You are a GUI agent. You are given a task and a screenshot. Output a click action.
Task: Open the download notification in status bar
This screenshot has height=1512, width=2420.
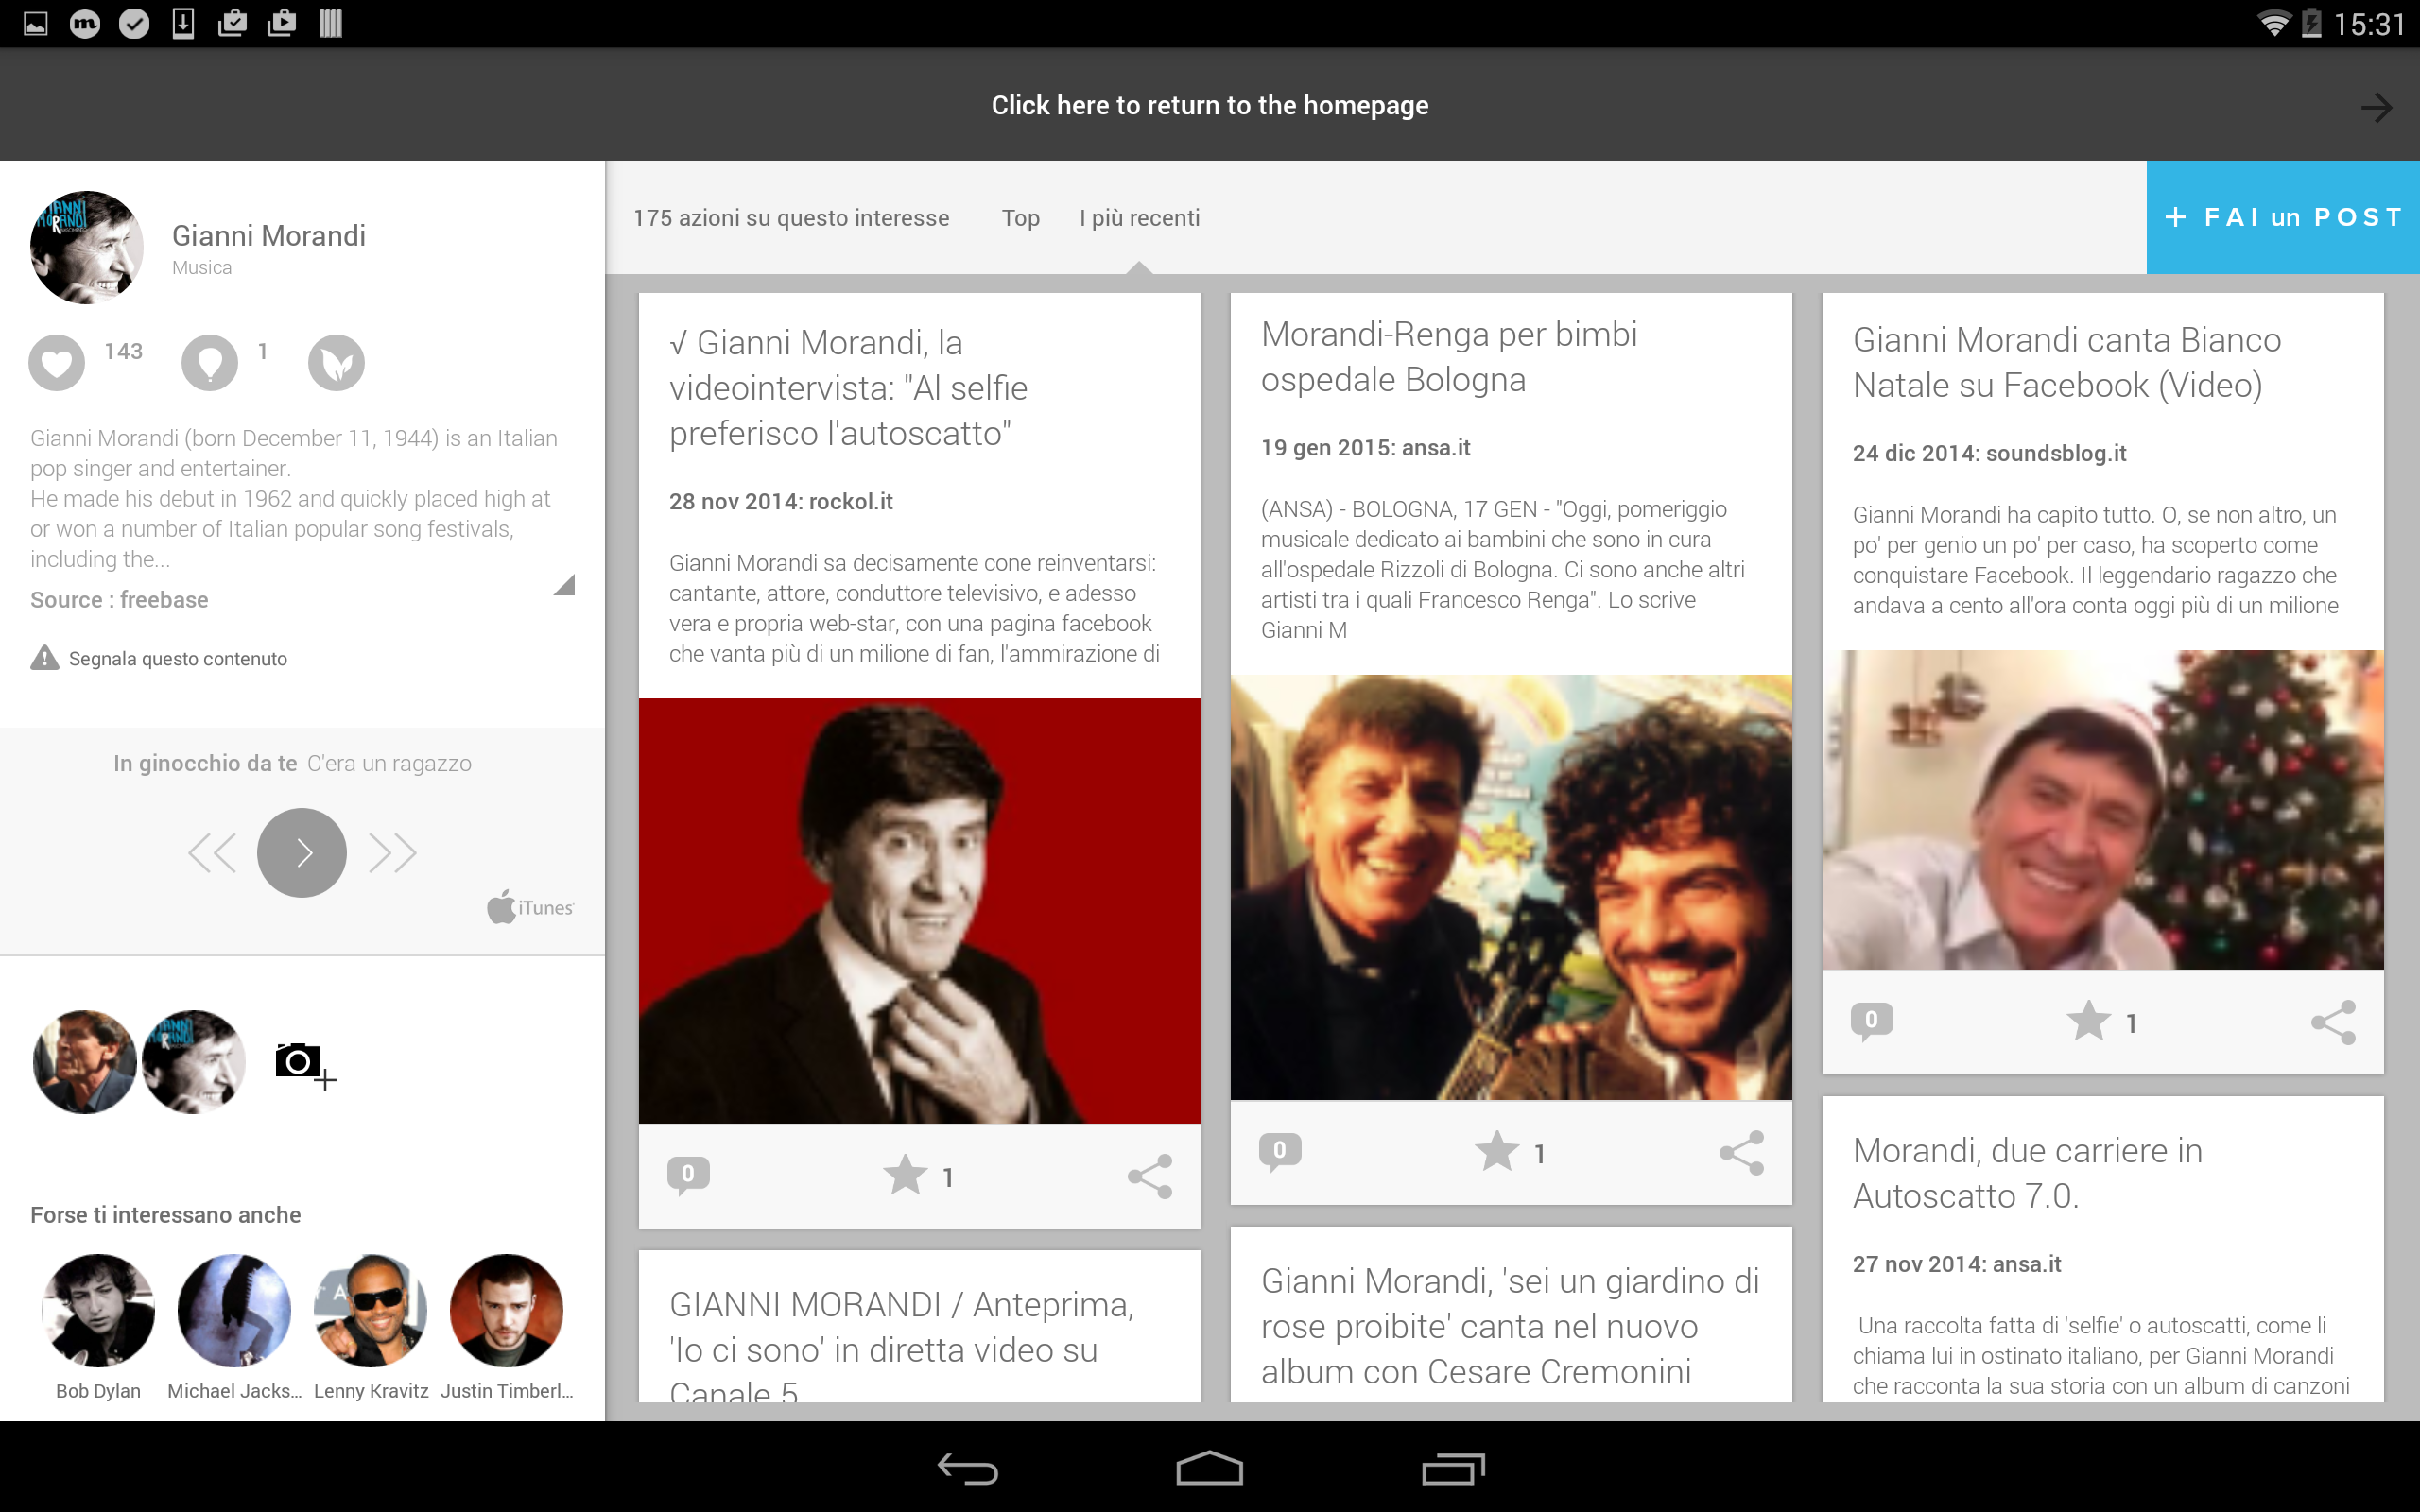tap(183, 23)
